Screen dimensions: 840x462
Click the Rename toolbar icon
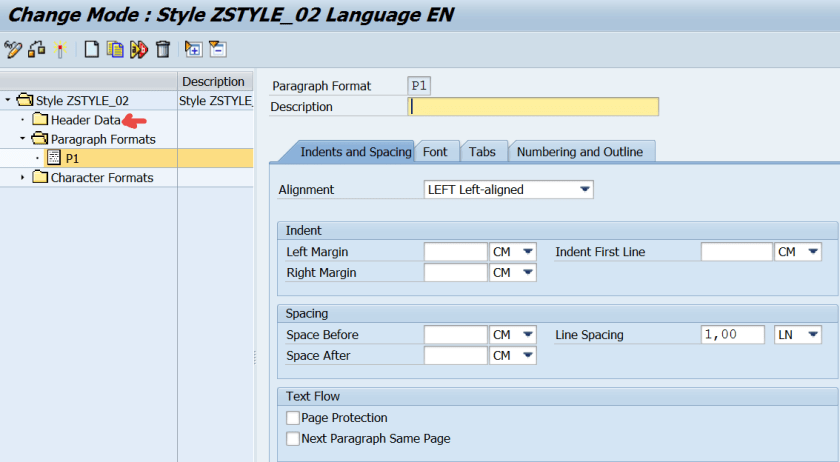139,49
